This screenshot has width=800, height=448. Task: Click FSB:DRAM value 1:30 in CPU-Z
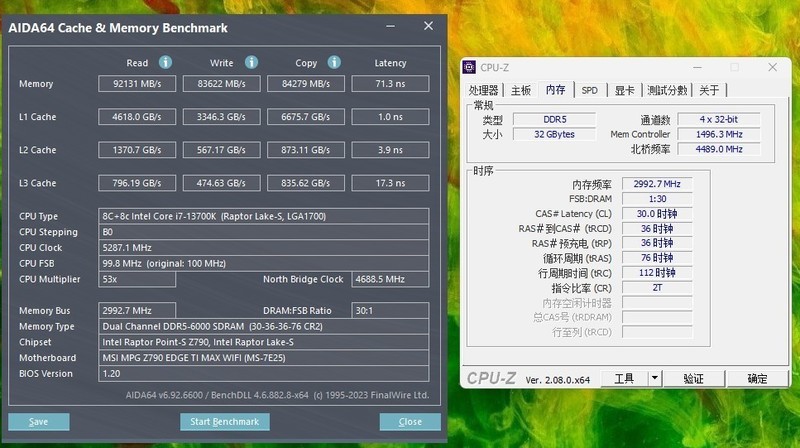(x=657, y=198)
